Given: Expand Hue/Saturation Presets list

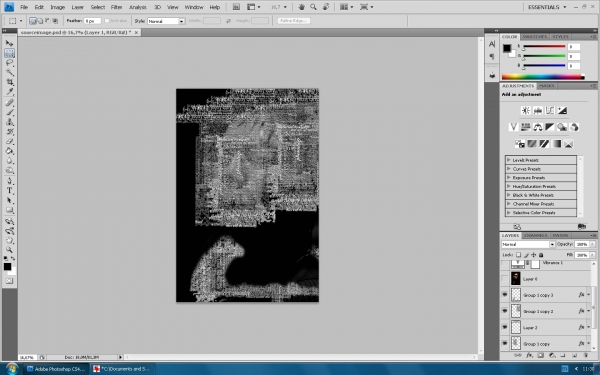Looking at the screenshot, I should tap(509, 186).
